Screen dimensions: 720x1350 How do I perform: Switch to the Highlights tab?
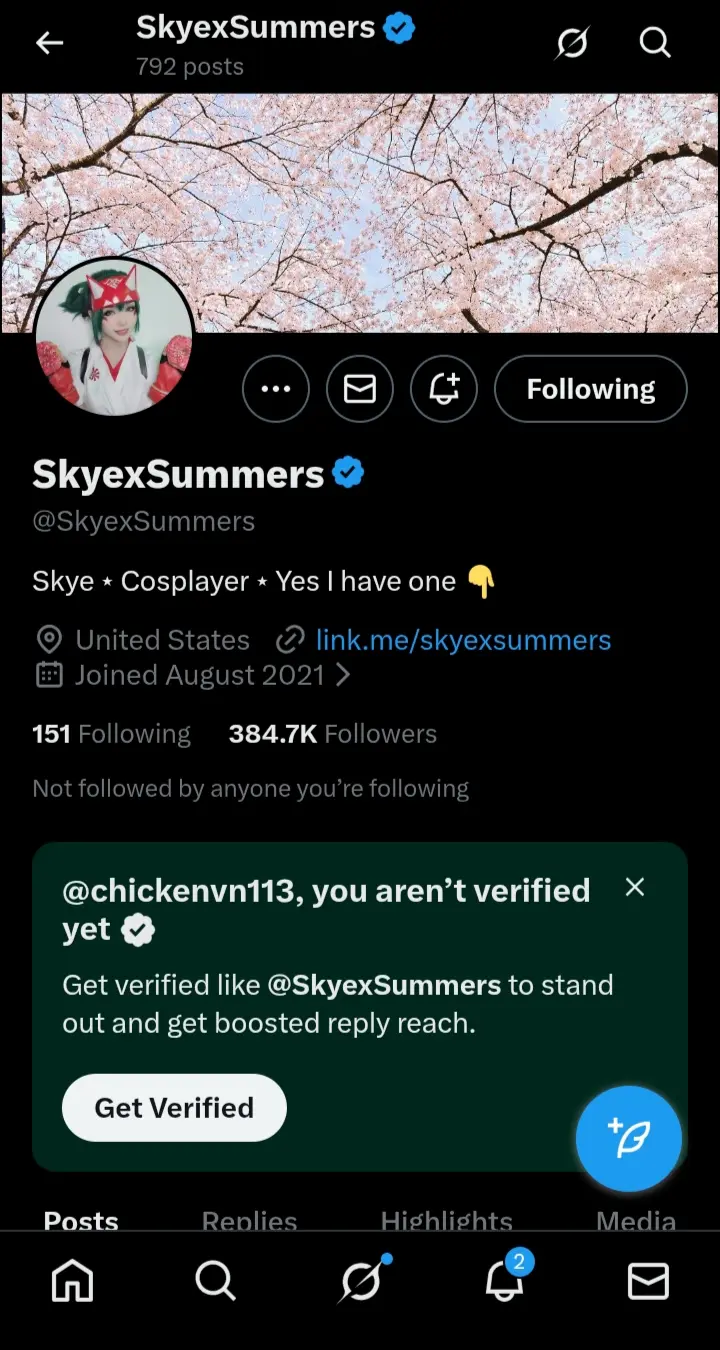click(x=446, y=1220)
